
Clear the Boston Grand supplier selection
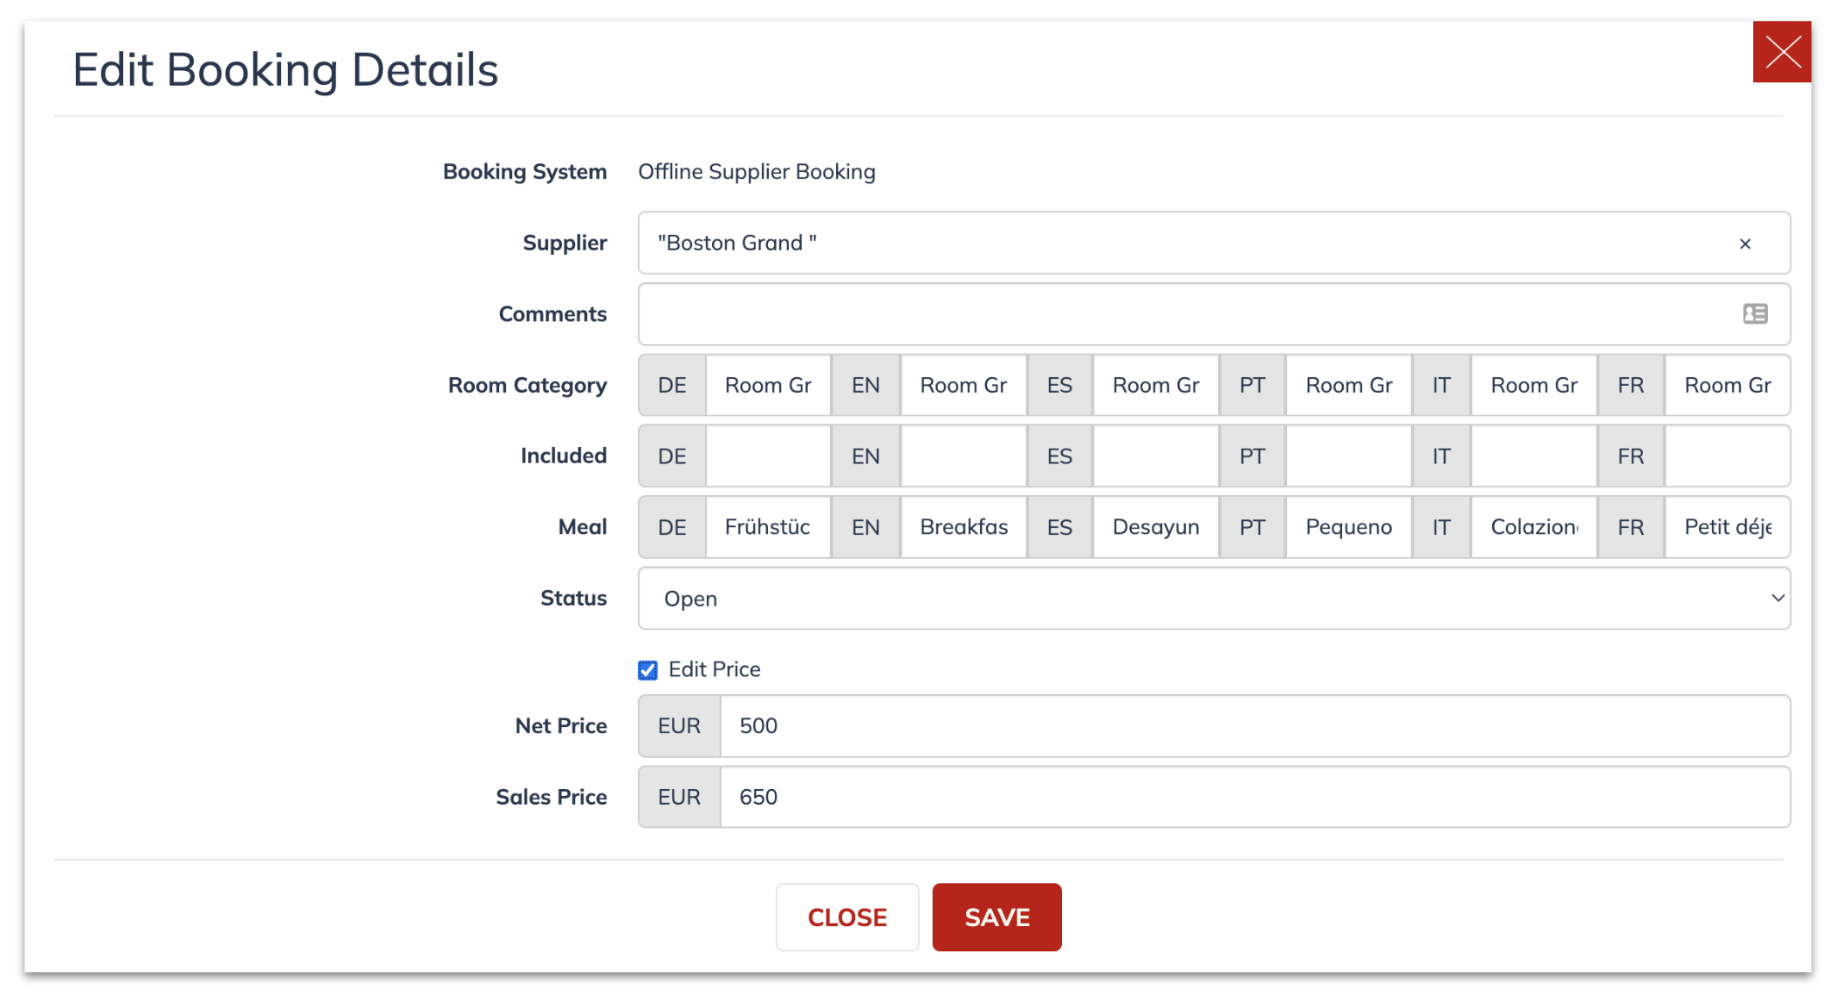click(x=1745, y=244)
